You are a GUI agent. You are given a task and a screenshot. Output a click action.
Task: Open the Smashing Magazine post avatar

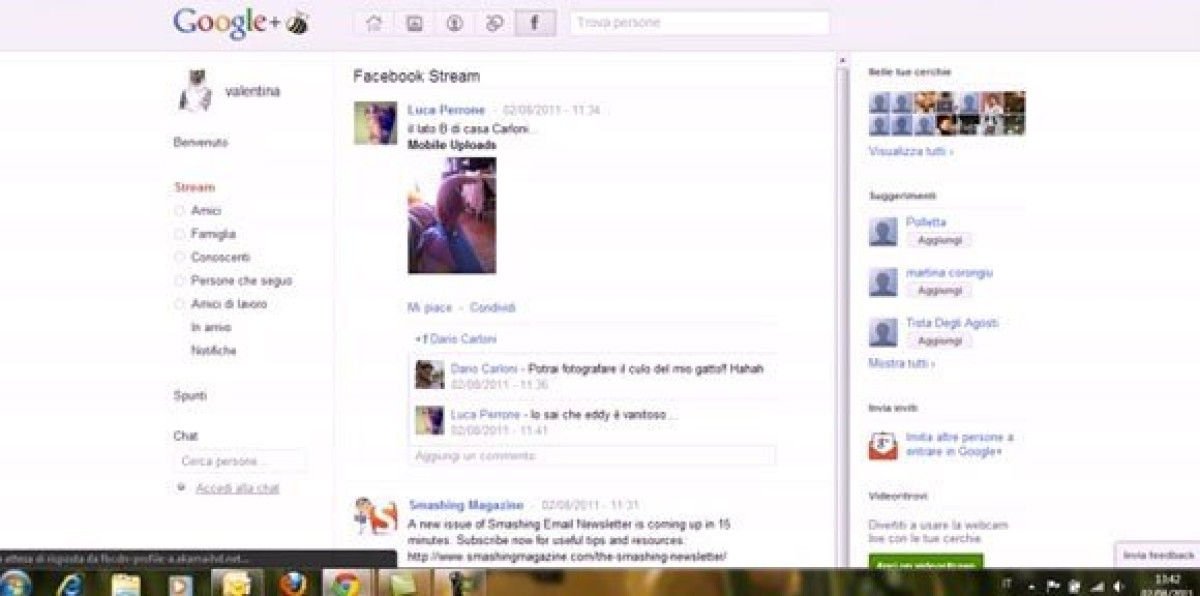pos(376,516)
